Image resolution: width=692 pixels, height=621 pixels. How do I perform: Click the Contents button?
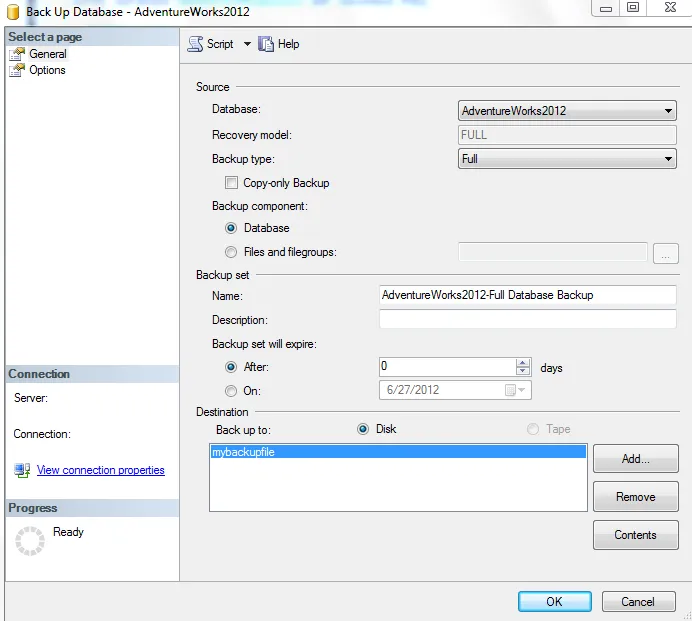click(636, 535)
